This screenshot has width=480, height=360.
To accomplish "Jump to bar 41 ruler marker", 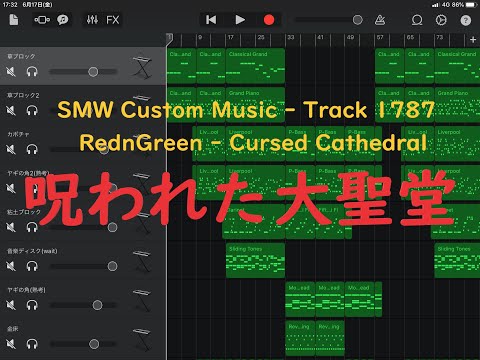I will pyautogui.click(x=320, y=37).
